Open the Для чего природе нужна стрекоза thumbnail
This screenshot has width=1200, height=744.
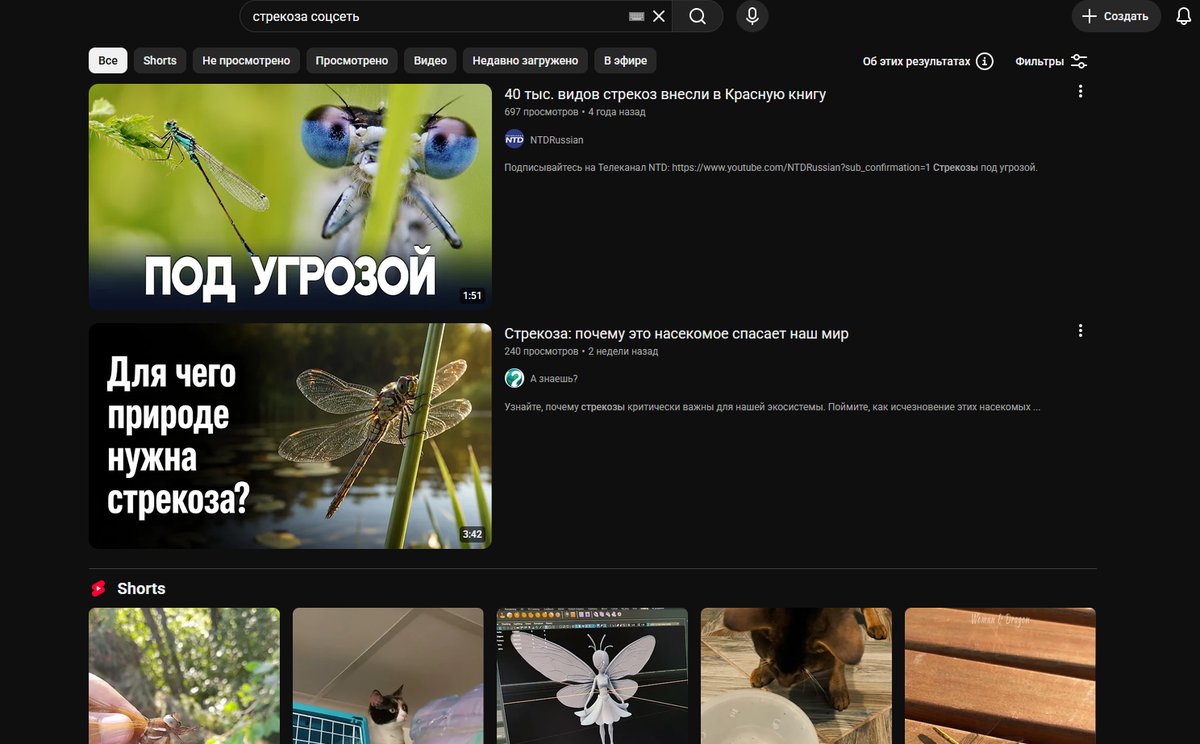[x=290, y=436]
